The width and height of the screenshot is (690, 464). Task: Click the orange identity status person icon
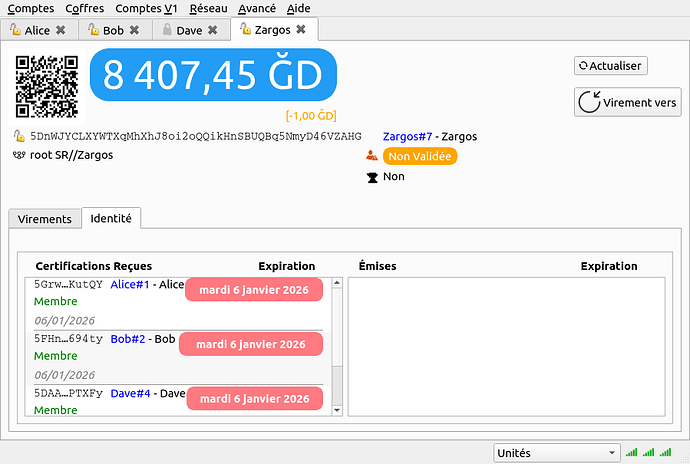tap(372, 156)
